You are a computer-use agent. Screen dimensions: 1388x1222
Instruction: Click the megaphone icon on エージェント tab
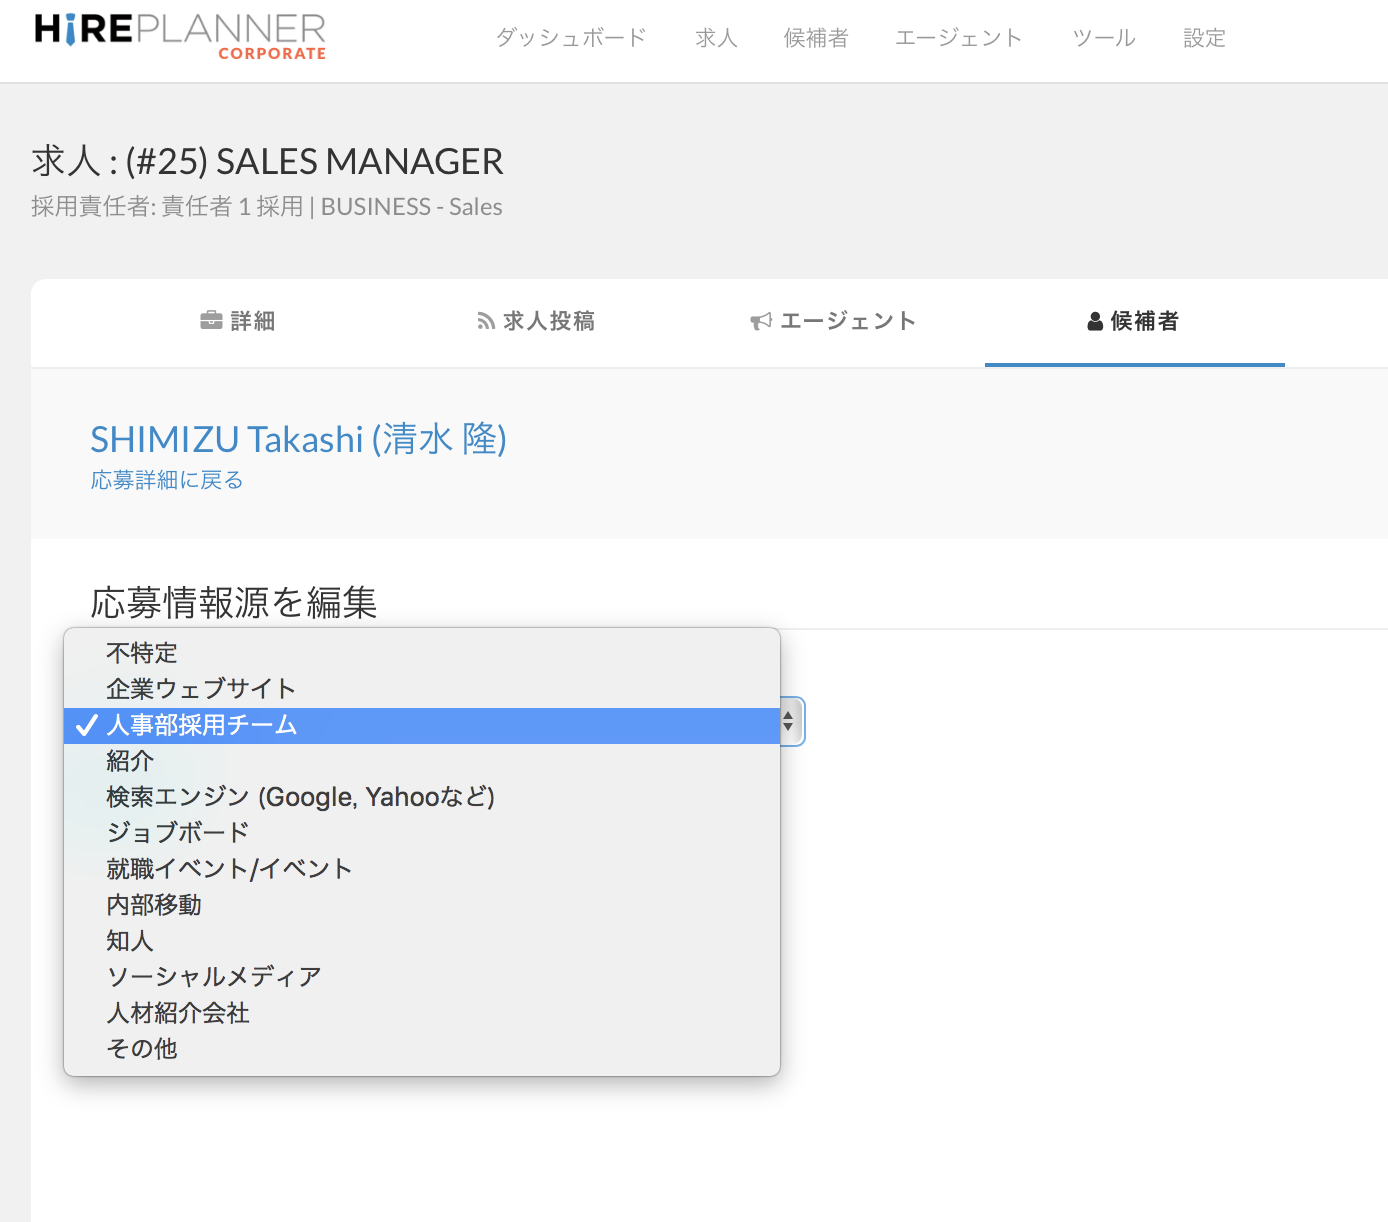point(761,321)
